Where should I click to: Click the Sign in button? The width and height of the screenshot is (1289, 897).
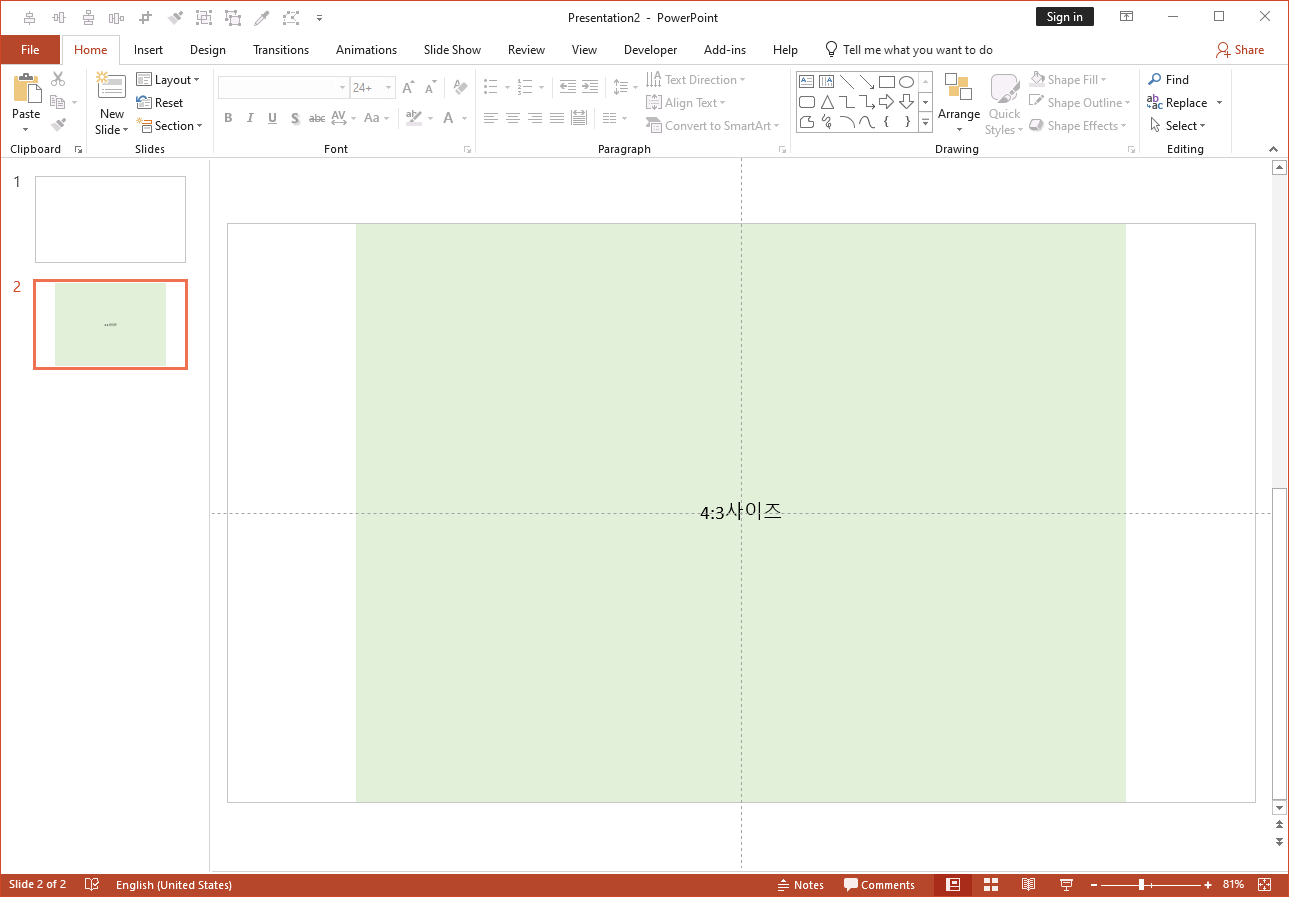click(x=1065, y=17)
